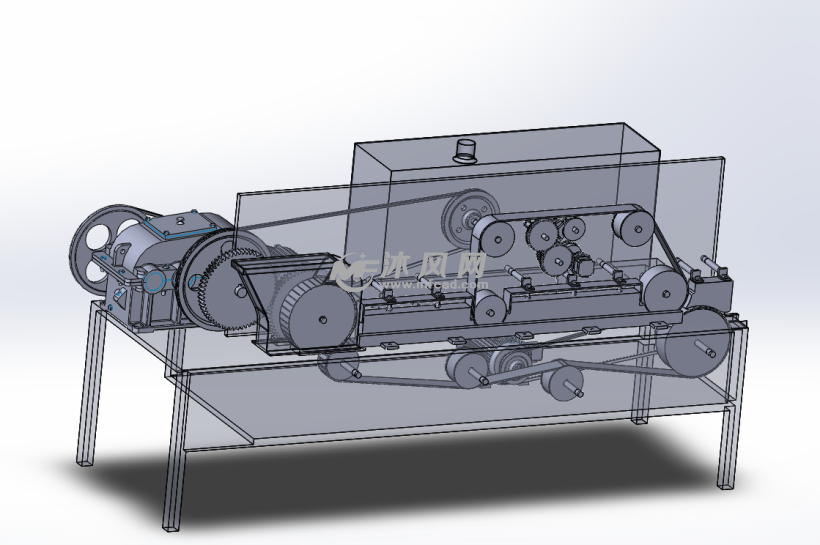Select the small pulley beneath the ribbed roller
Screen dimensions: 820x545
[x=338, y=367]
